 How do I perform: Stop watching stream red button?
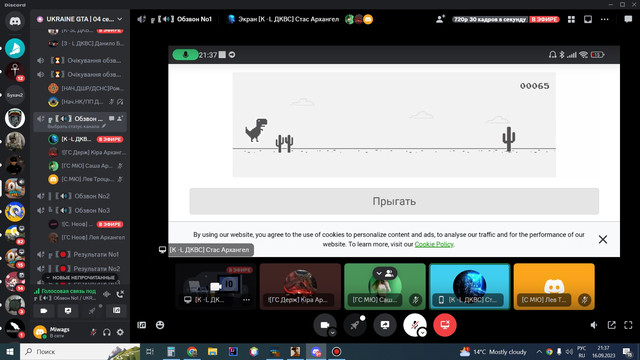[444, 325]
